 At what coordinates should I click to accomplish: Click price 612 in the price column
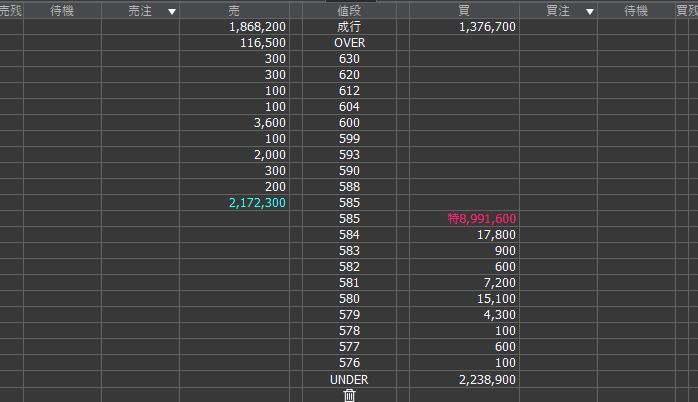coord(349,91)
